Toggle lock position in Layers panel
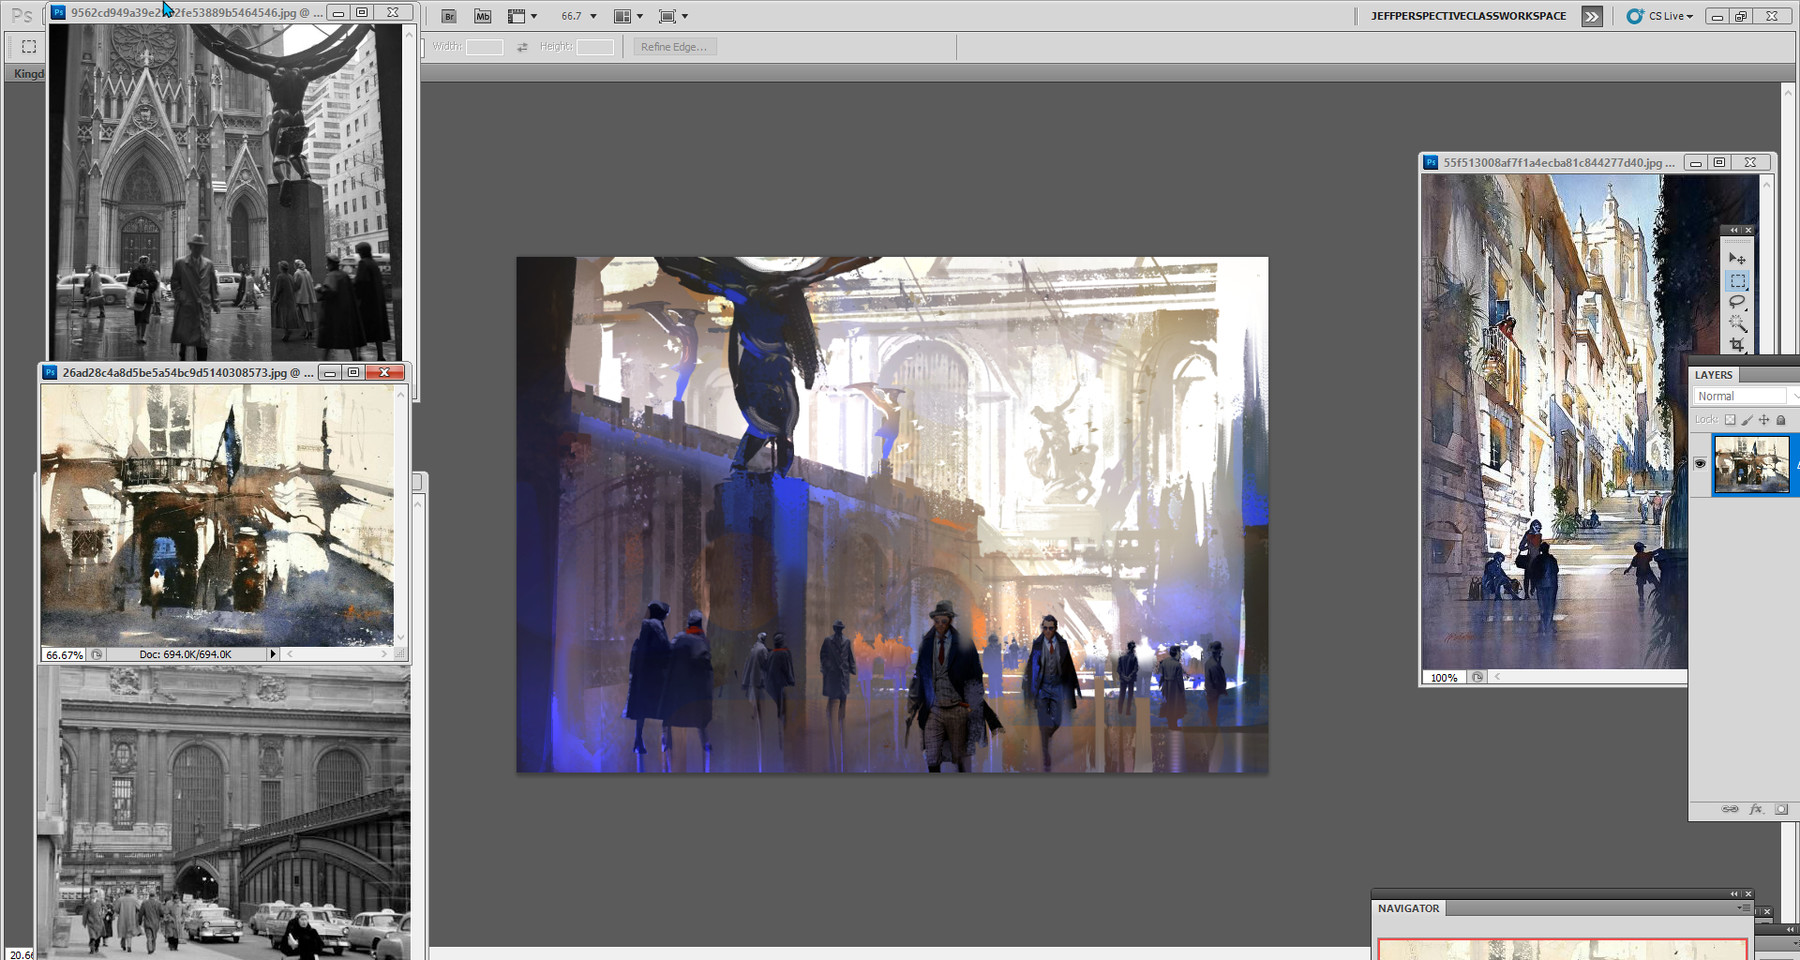Screen dimensions: 1800x960 [x=1764, y=420]
